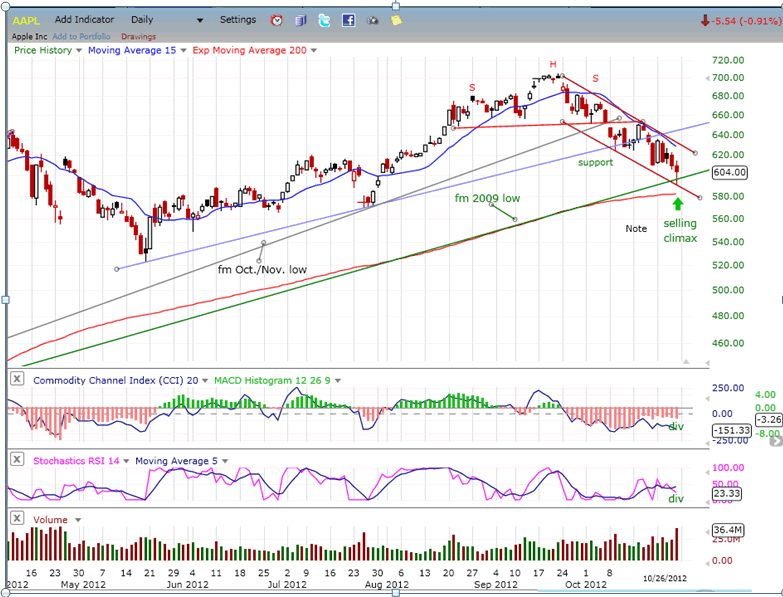Click the stacked documents compare icon

(300, 20)
